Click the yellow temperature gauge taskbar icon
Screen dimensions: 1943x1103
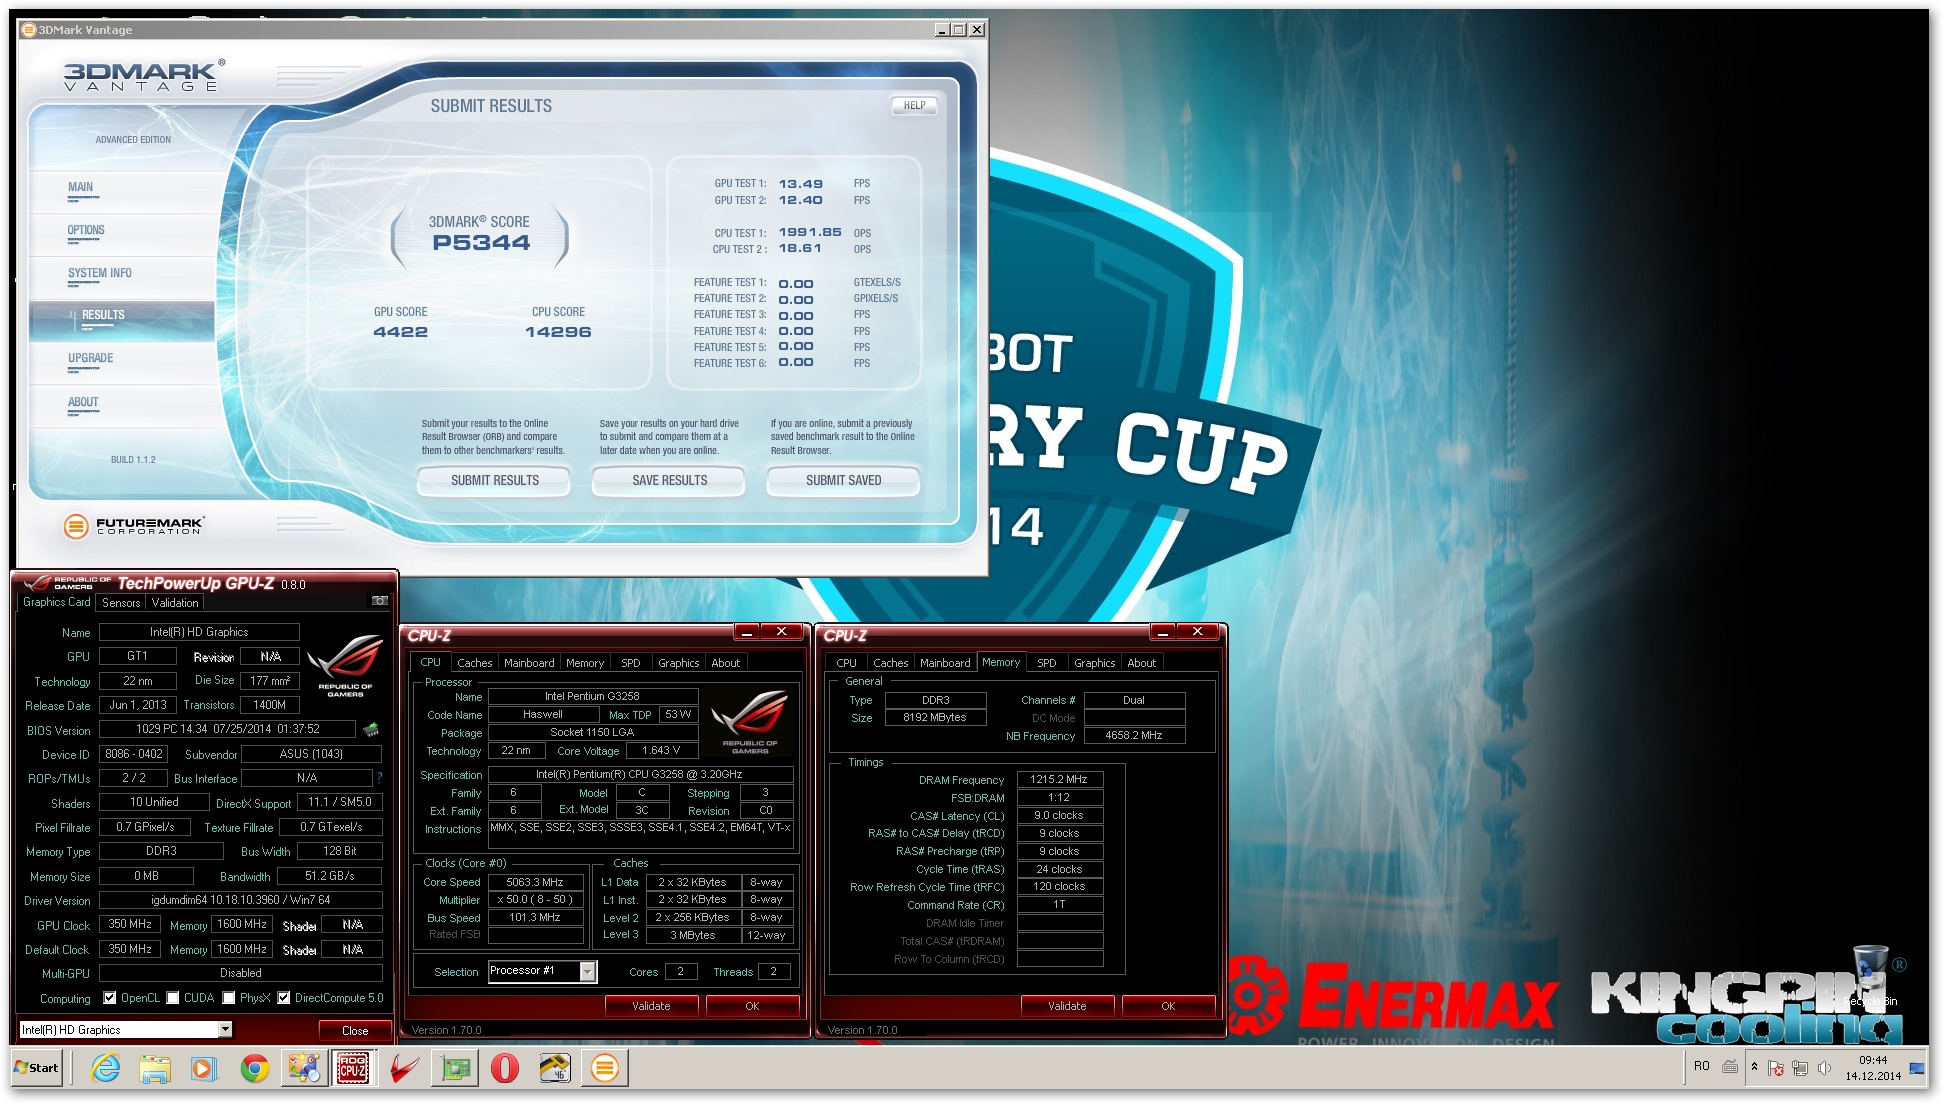click(555, 1068)
